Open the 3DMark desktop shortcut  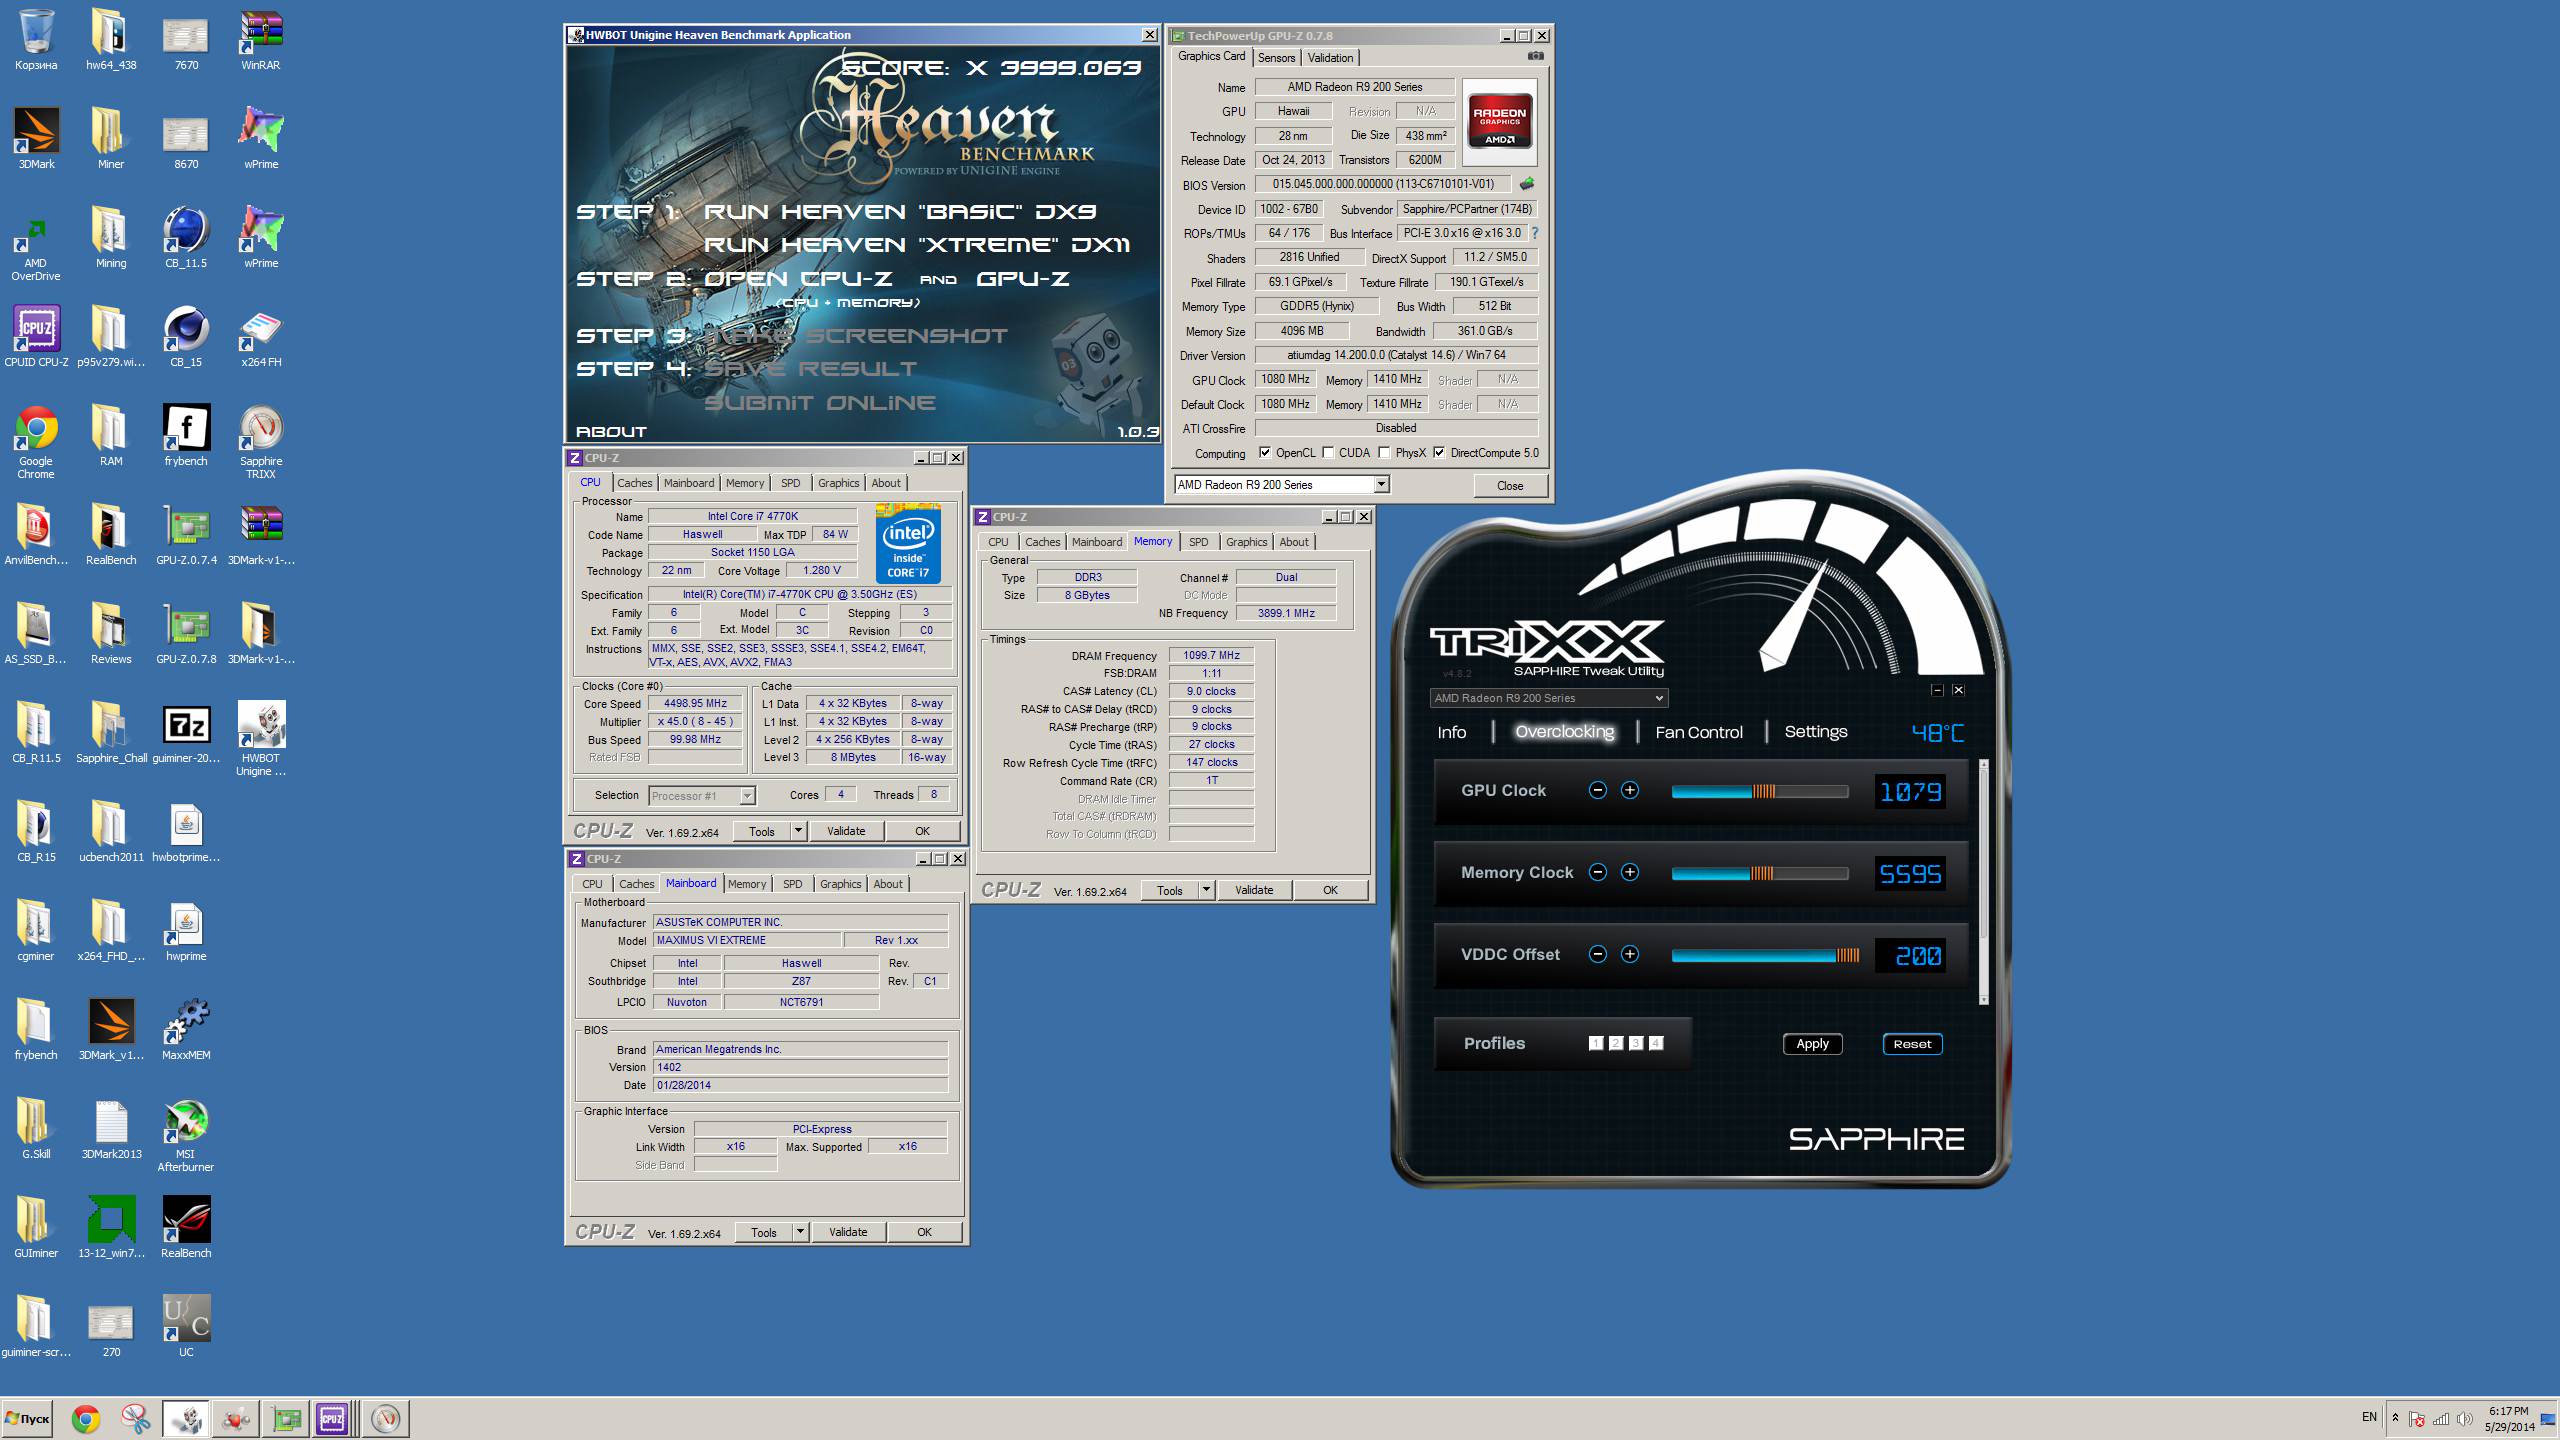coord(36,138)
